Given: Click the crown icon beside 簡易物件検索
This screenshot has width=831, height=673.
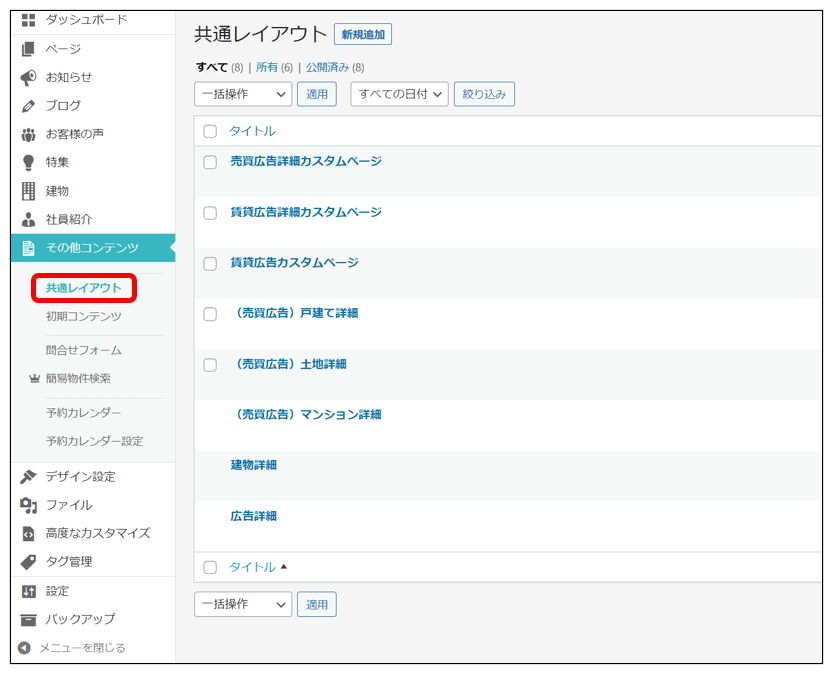Looking at the screenshot, I should click(x=34, y=378).
